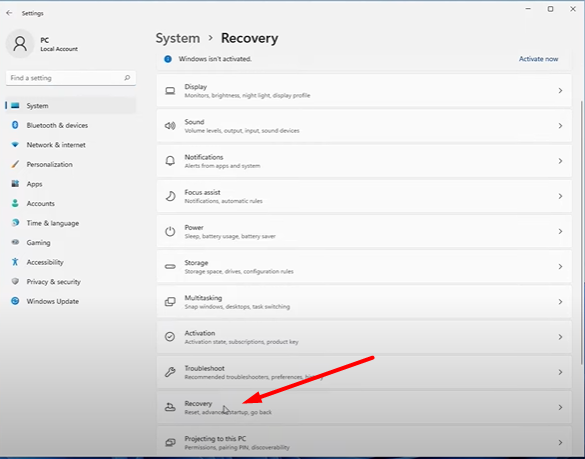Open the Apps section

coord(71,184)
